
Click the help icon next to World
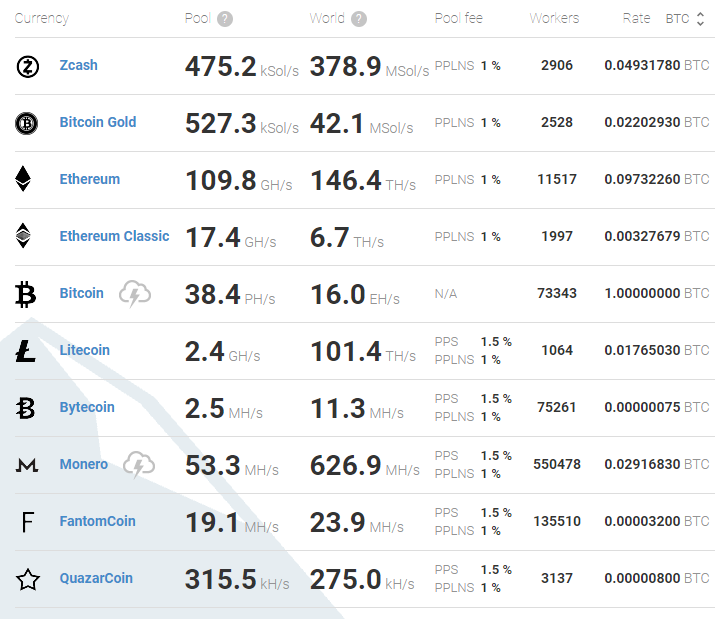pos(359,19)
